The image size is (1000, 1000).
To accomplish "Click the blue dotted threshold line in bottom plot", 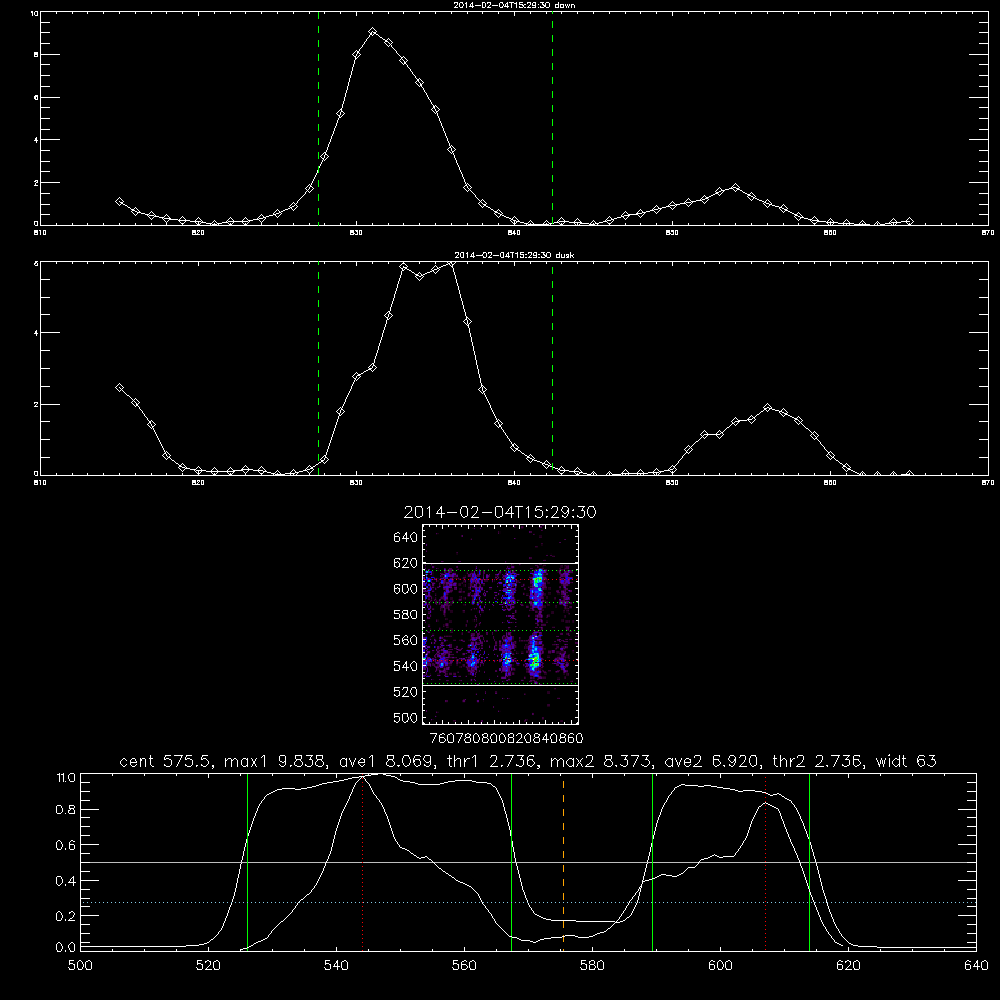I will click(x=528, y=902).
